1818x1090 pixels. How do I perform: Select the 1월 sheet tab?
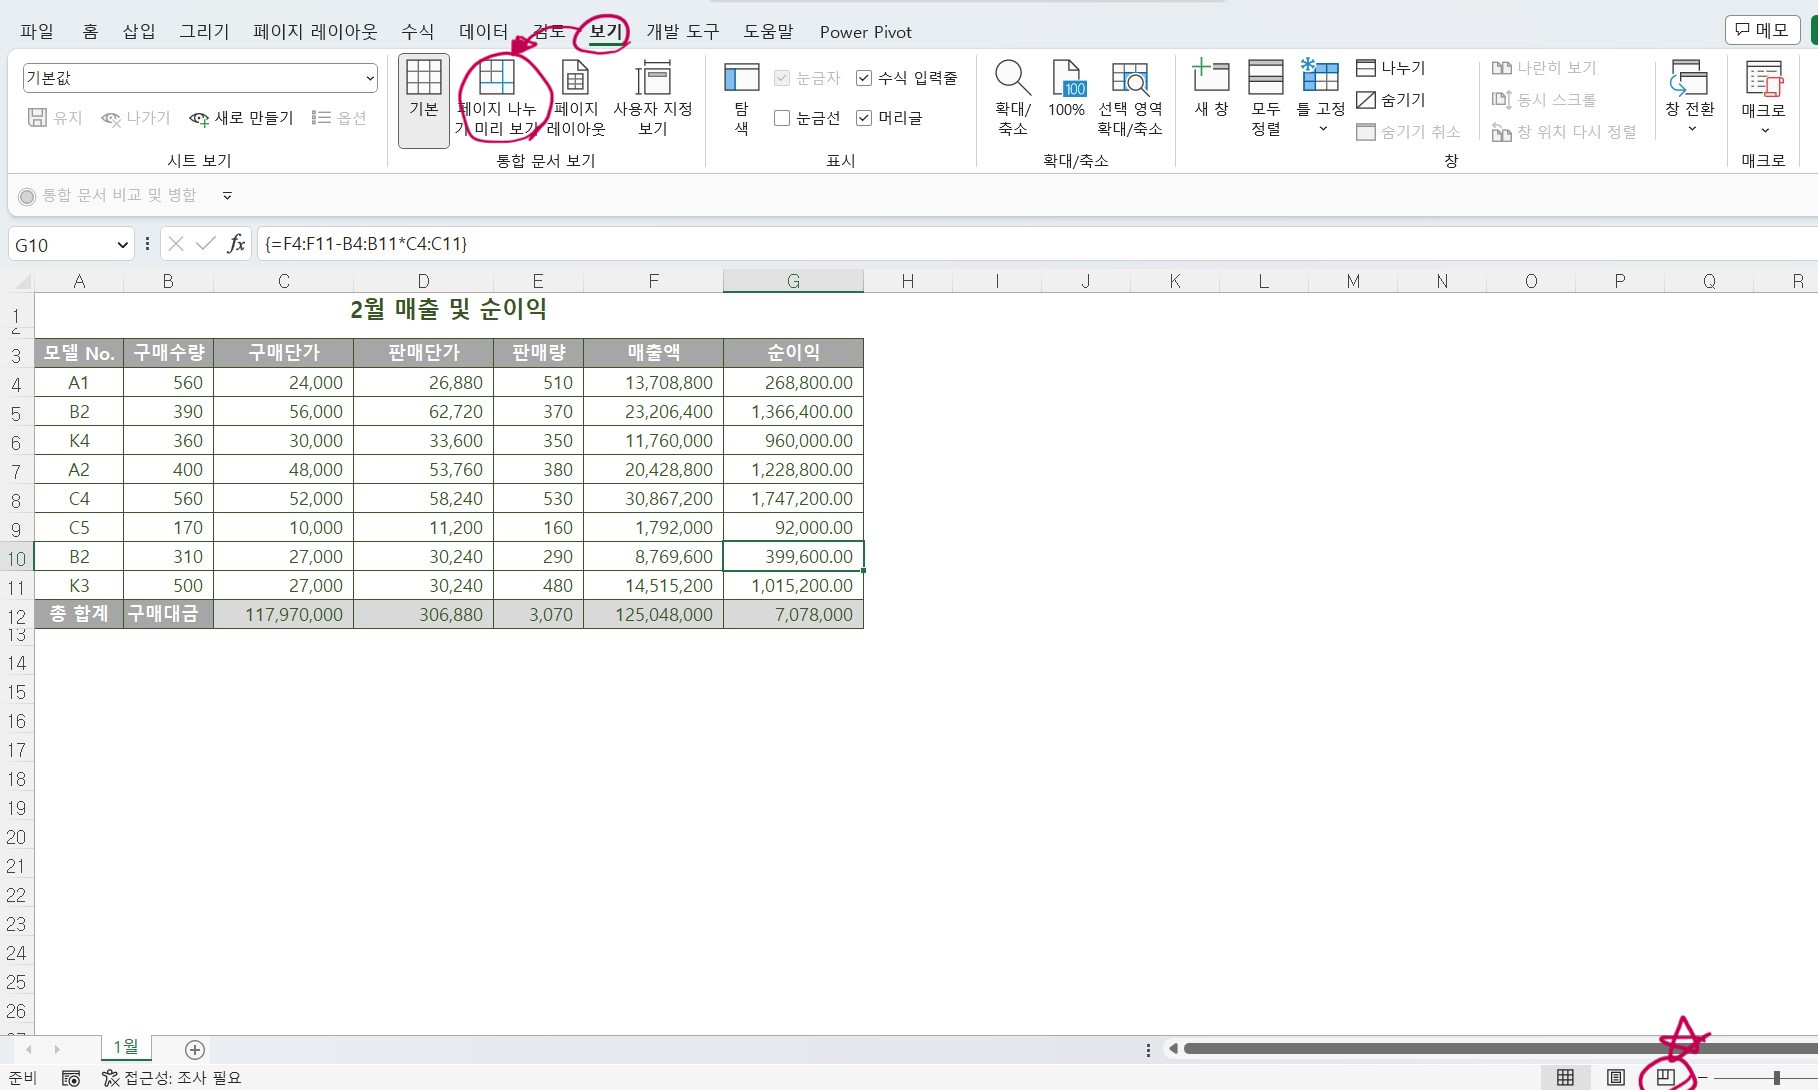(126, 1048)
